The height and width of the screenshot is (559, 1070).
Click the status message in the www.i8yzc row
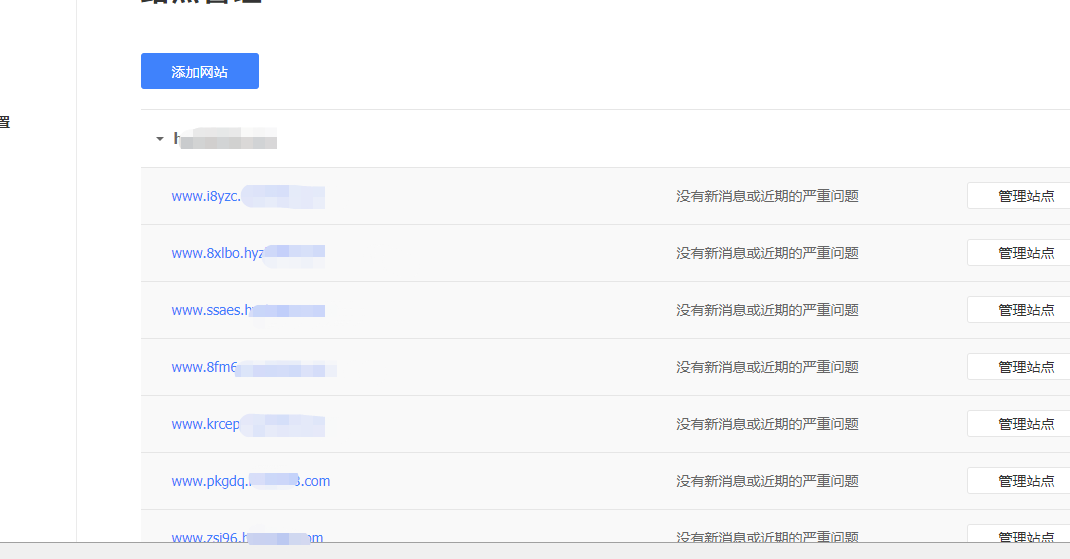[x=767, y=196]
